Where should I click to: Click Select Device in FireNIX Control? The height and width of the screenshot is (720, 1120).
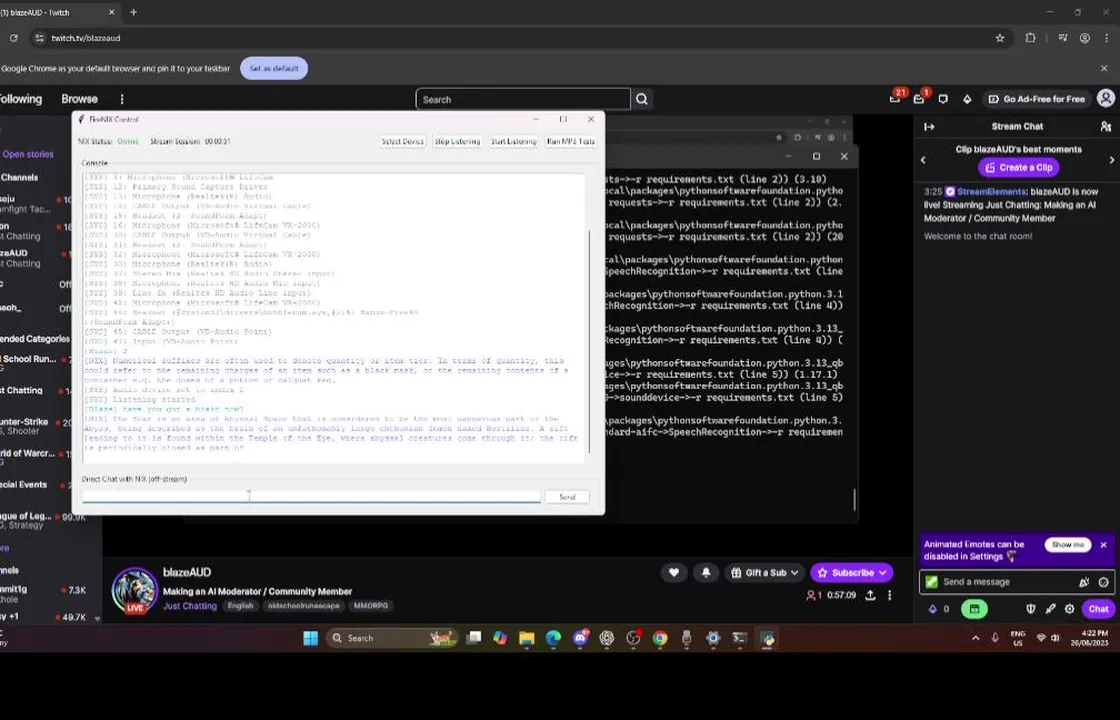click(403, 141)
